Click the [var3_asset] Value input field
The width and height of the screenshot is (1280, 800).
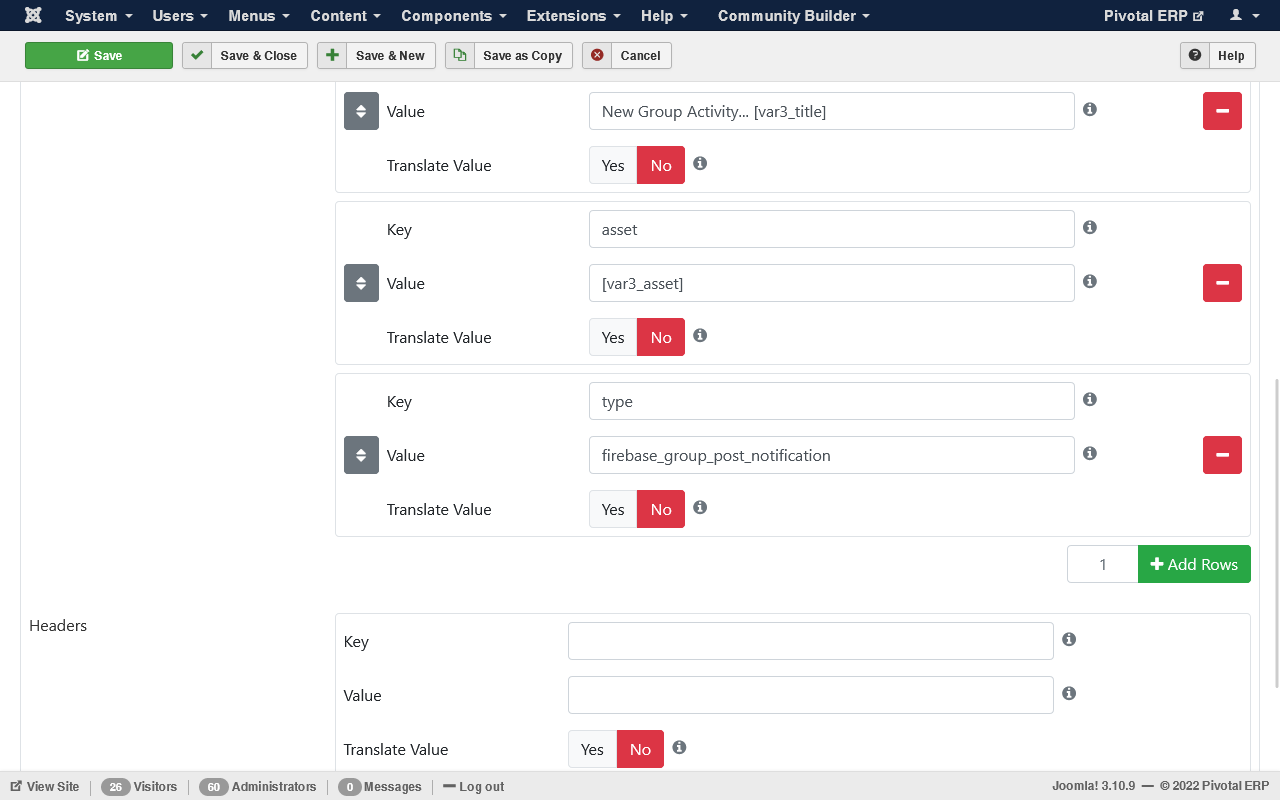coord(832,283)
